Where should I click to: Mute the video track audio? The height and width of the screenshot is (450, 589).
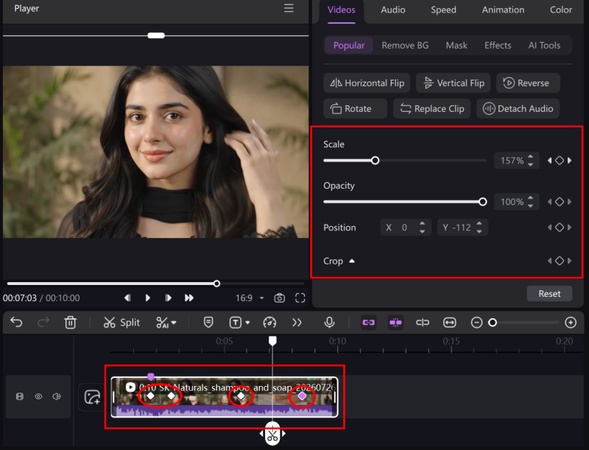(57, 397)
